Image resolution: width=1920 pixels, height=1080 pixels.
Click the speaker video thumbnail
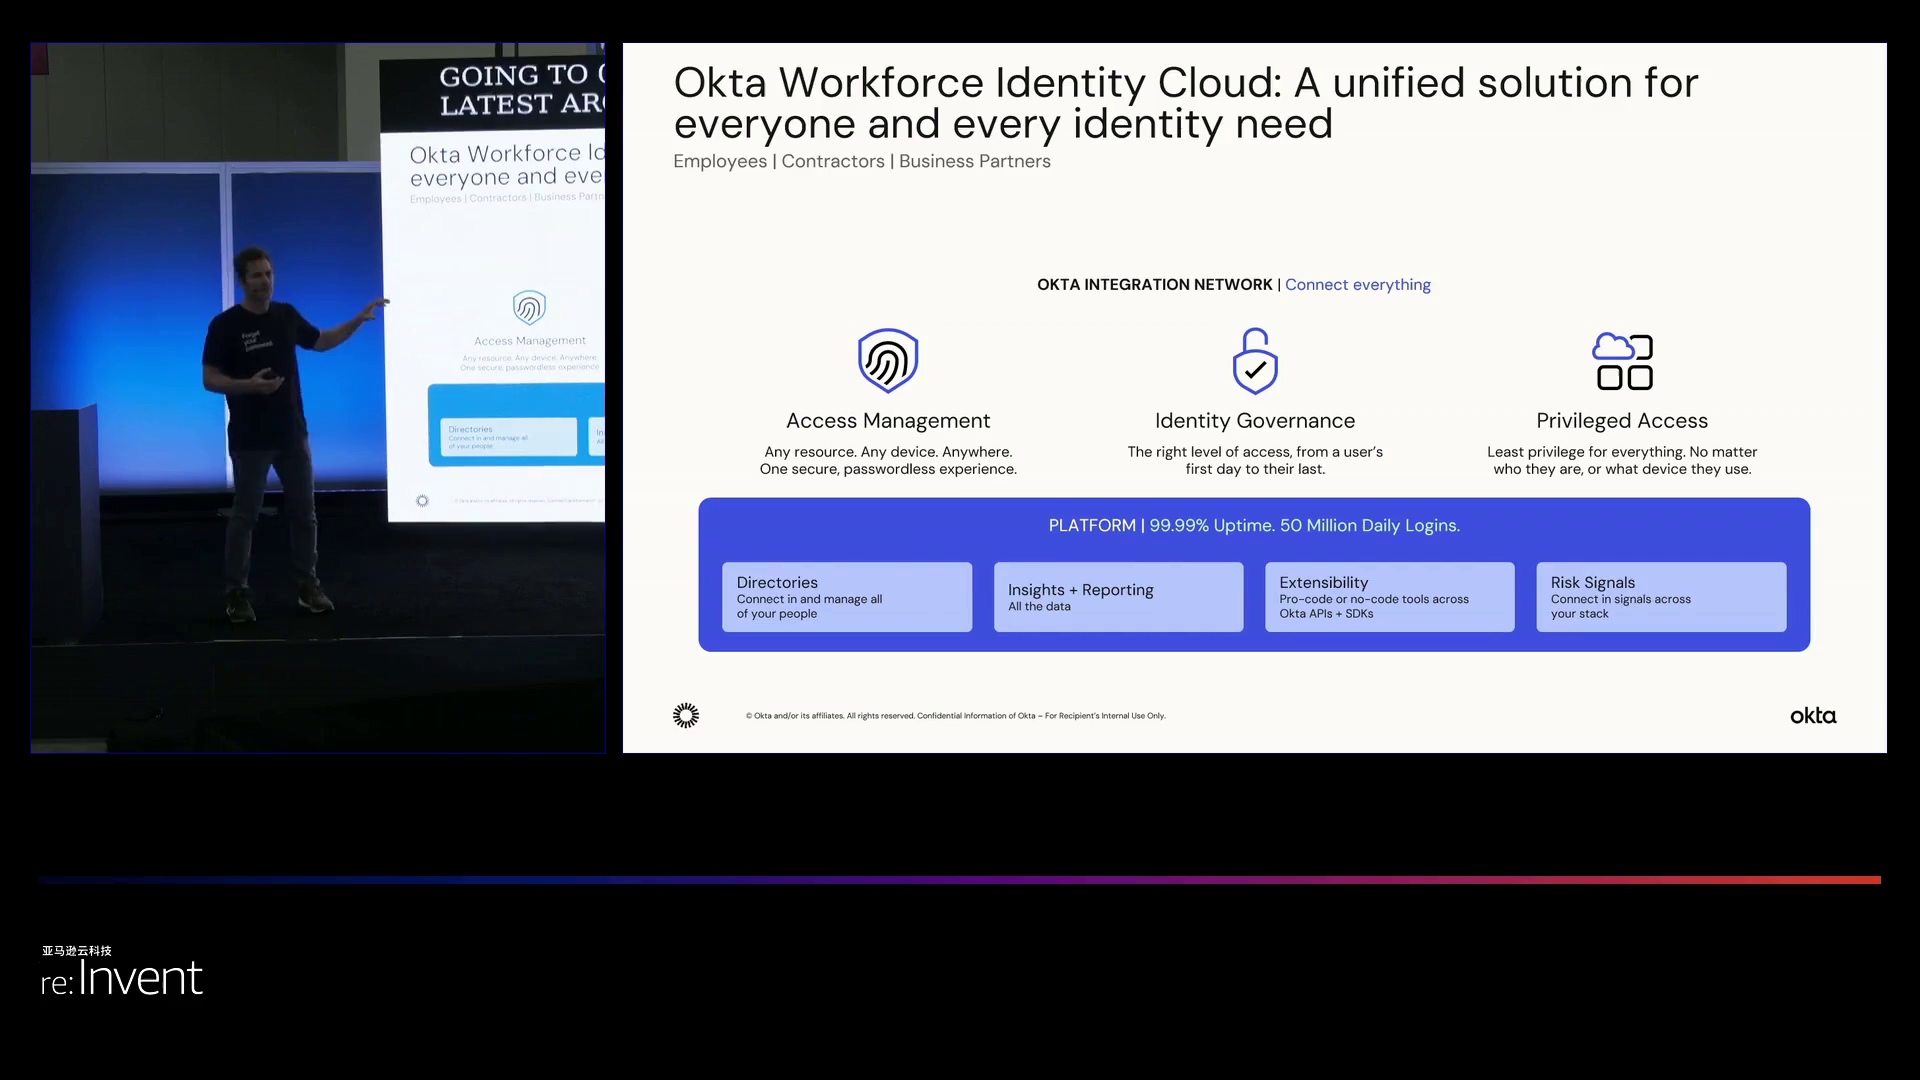317,397
